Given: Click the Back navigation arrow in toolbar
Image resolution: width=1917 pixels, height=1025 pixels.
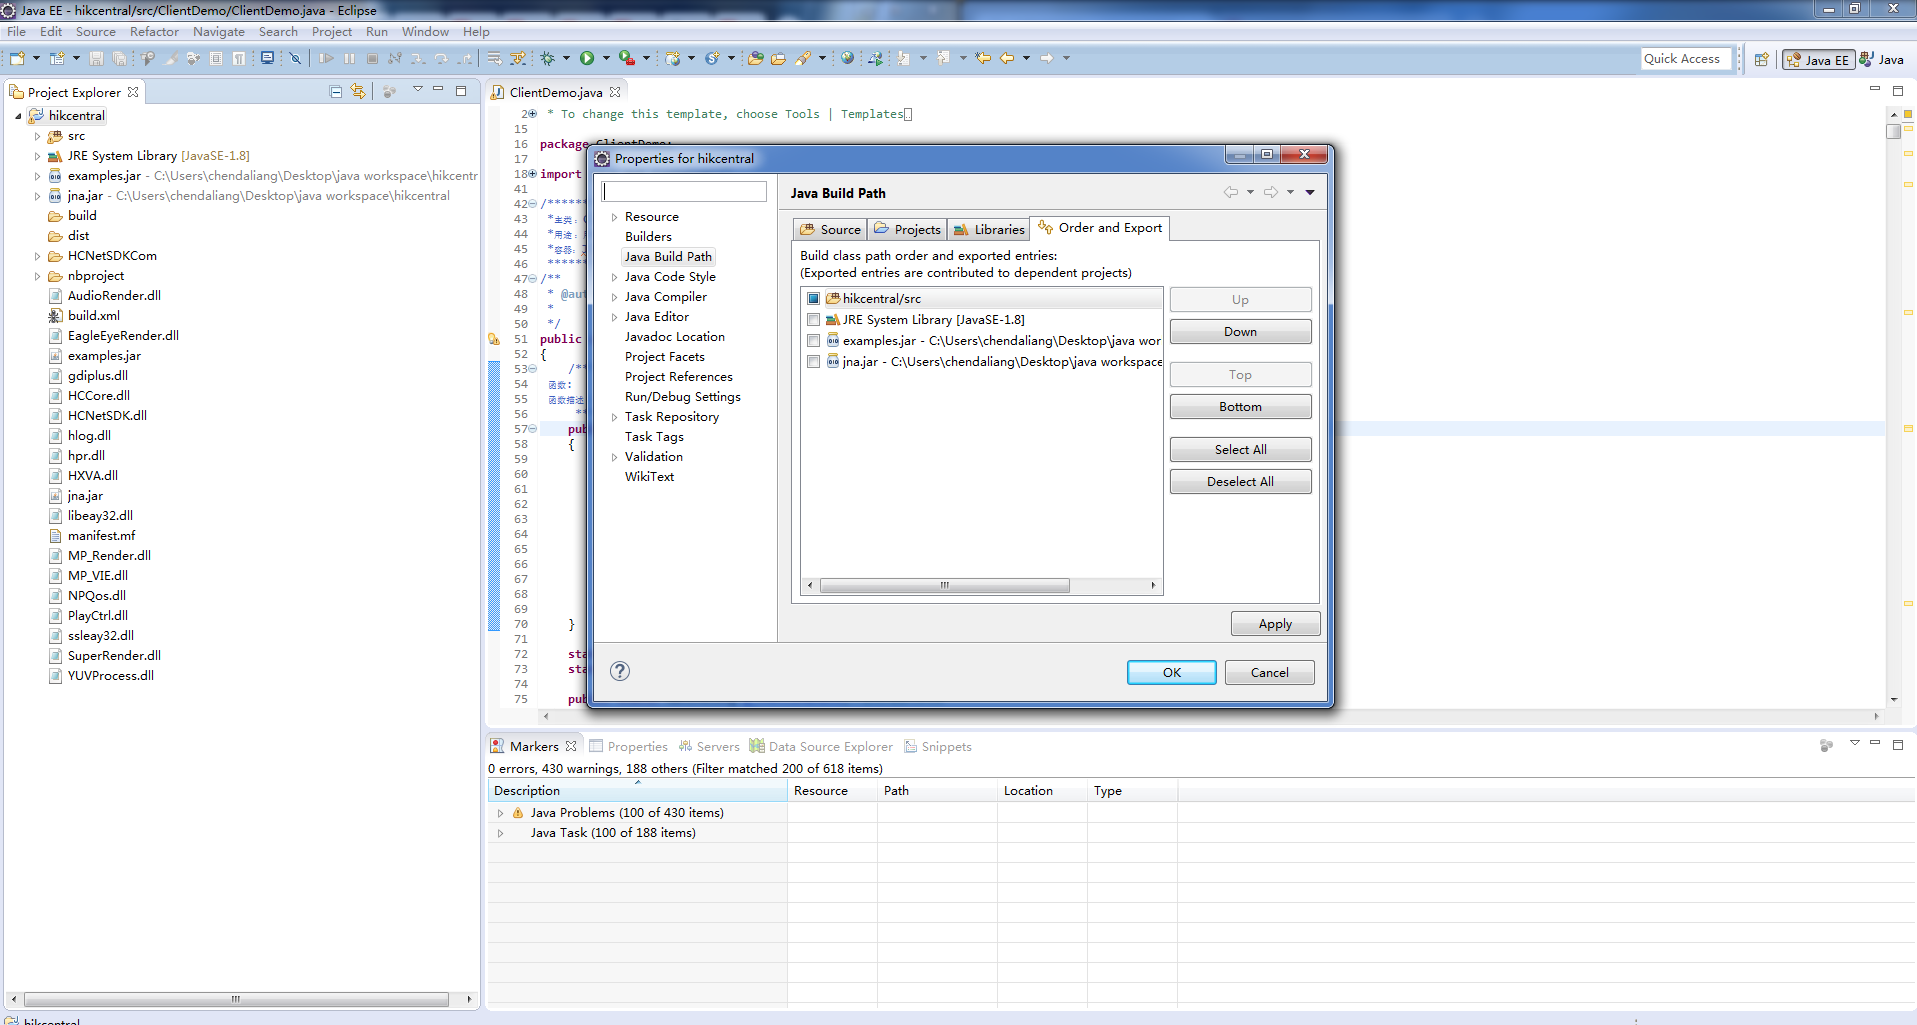Looking at the screenshot, I should click(x=1007, y=58).
